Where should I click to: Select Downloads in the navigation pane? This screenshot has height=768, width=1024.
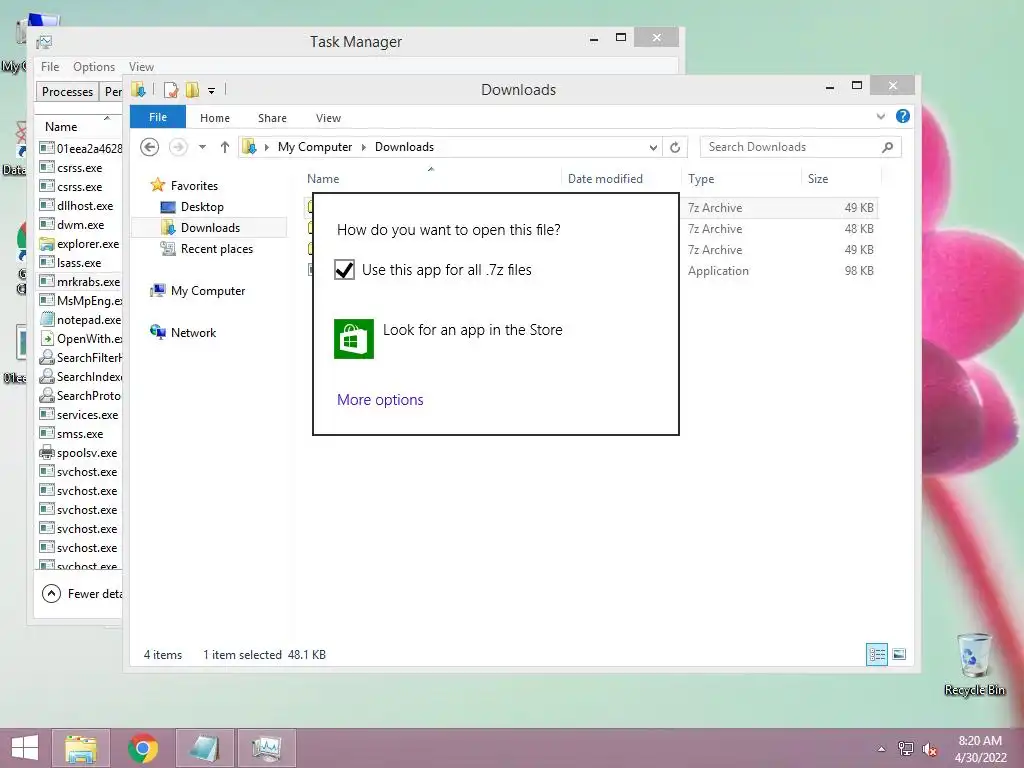pyautogui.click(x=210, y=227)
